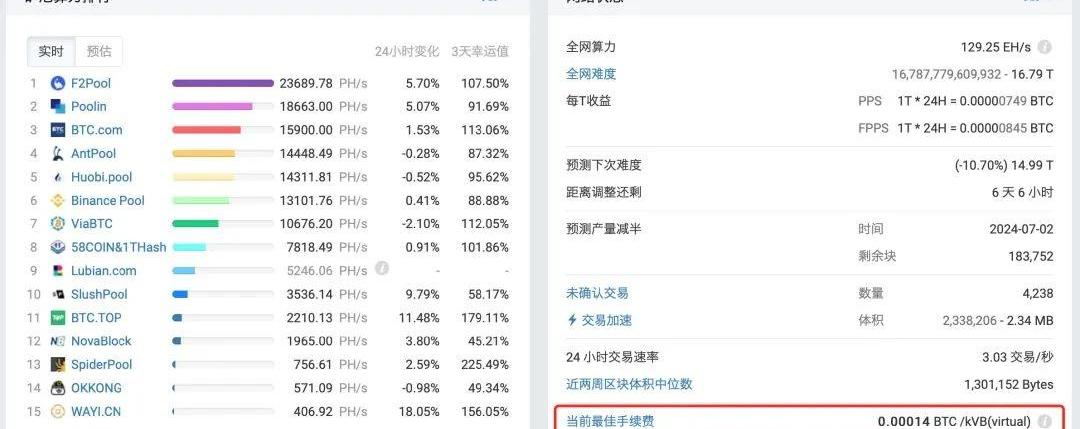Click info icon beside 129.25 EH/s

coord(1044,47)
